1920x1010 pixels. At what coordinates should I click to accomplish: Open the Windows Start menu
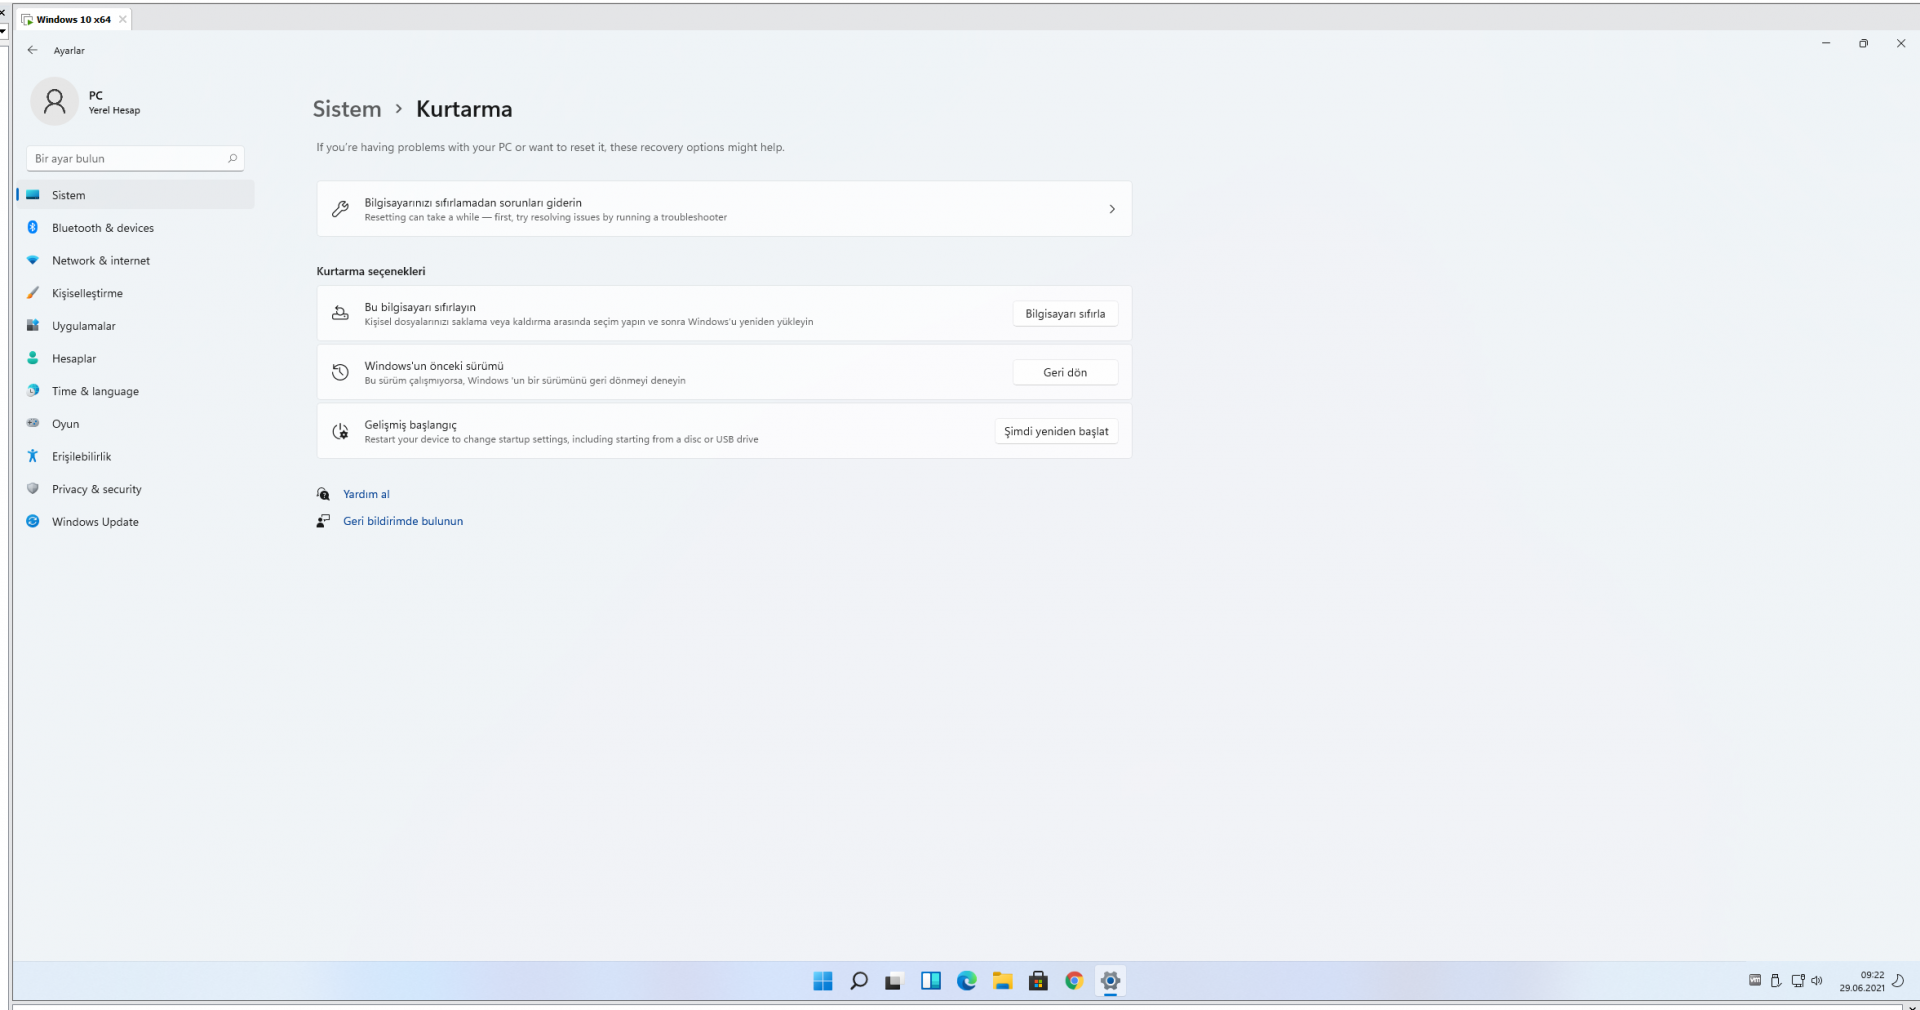(823, 981)
